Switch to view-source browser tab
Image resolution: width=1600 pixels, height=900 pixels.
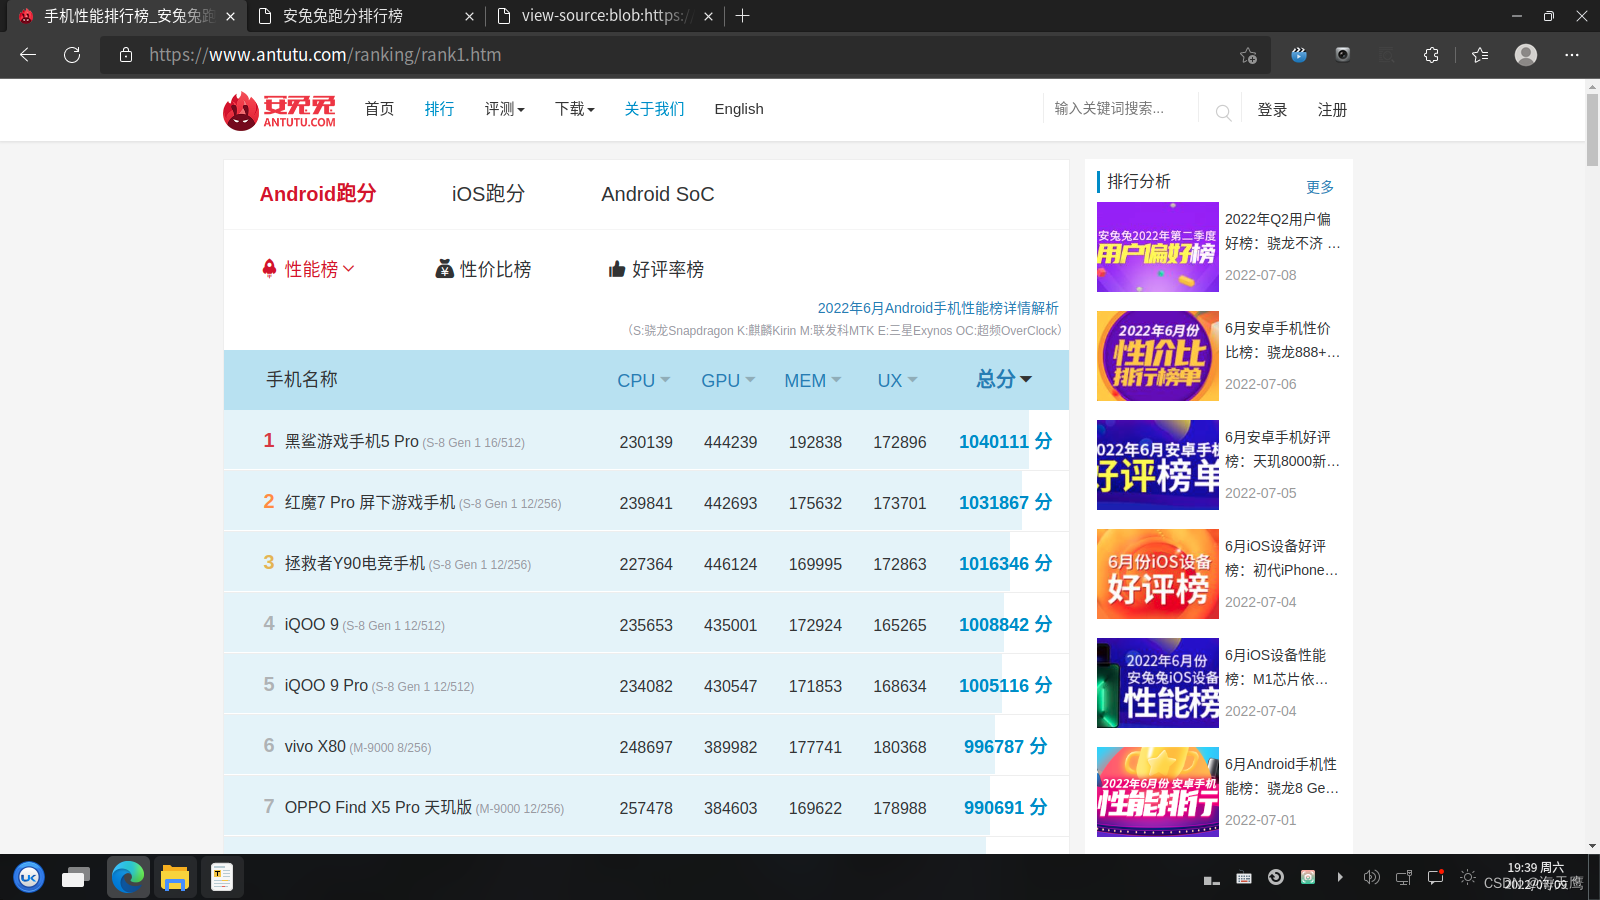click(x=606, y=16)
